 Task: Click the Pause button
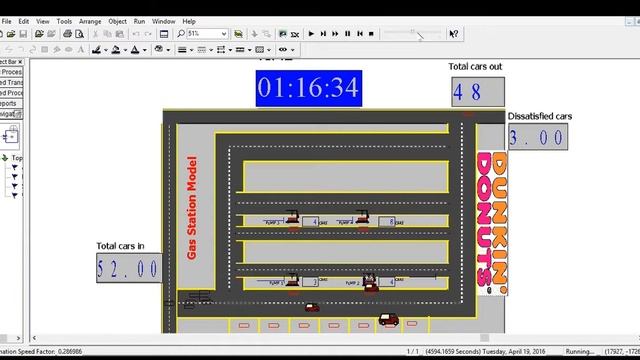[347, 34]
